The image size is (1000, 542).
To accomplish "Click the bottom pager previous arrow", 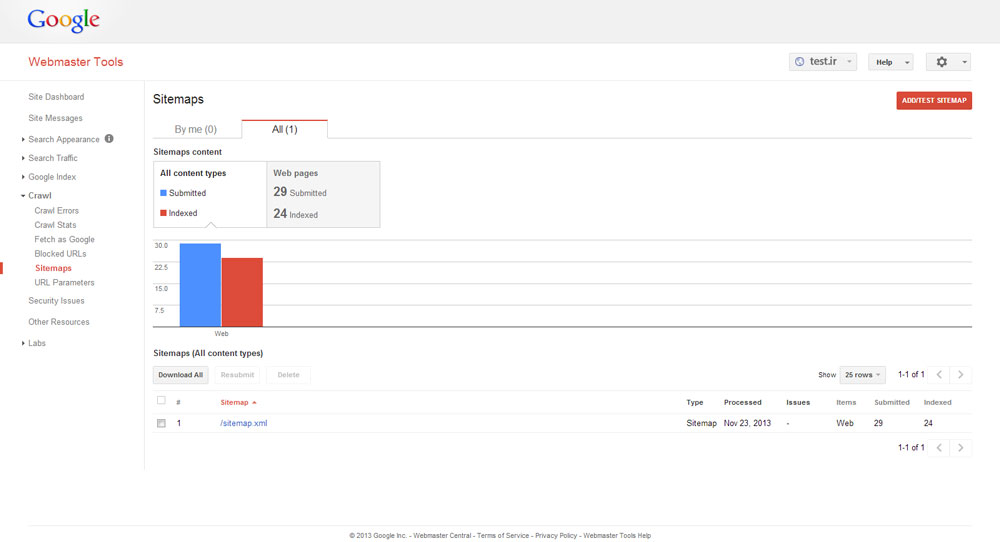I will 939,448.
